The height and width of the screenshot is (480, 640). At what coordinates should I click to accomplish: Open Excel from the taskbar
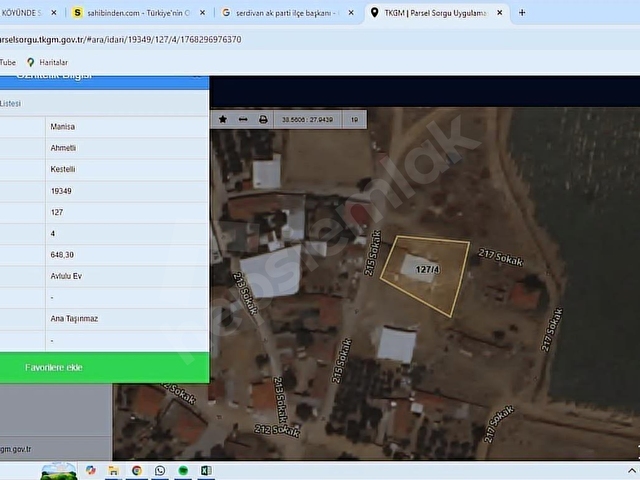pyautogui.click(x=206, y=471)
